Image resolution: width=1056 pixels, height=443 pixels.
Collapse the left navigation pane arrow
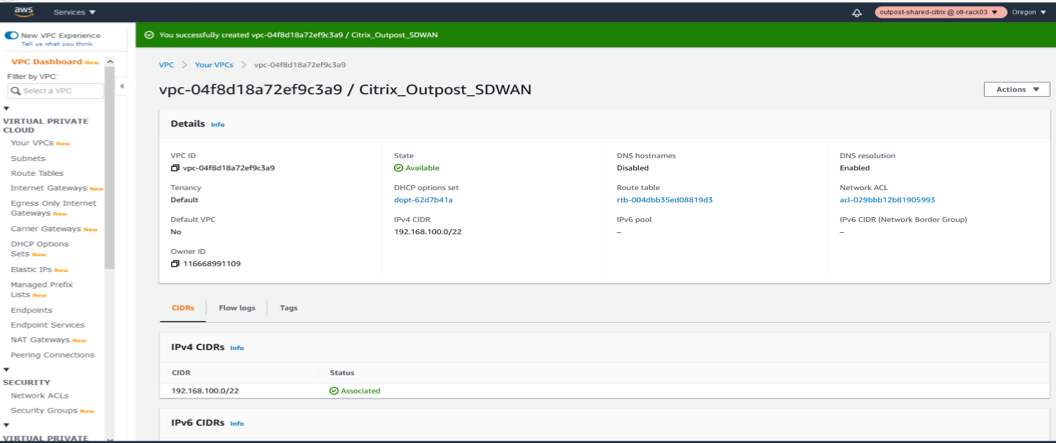(122, 86)
